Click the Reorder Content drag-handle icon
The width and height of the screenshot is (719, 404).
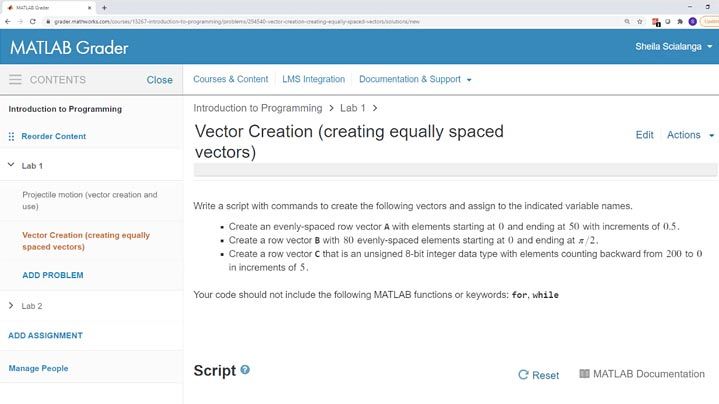(12, 136)
